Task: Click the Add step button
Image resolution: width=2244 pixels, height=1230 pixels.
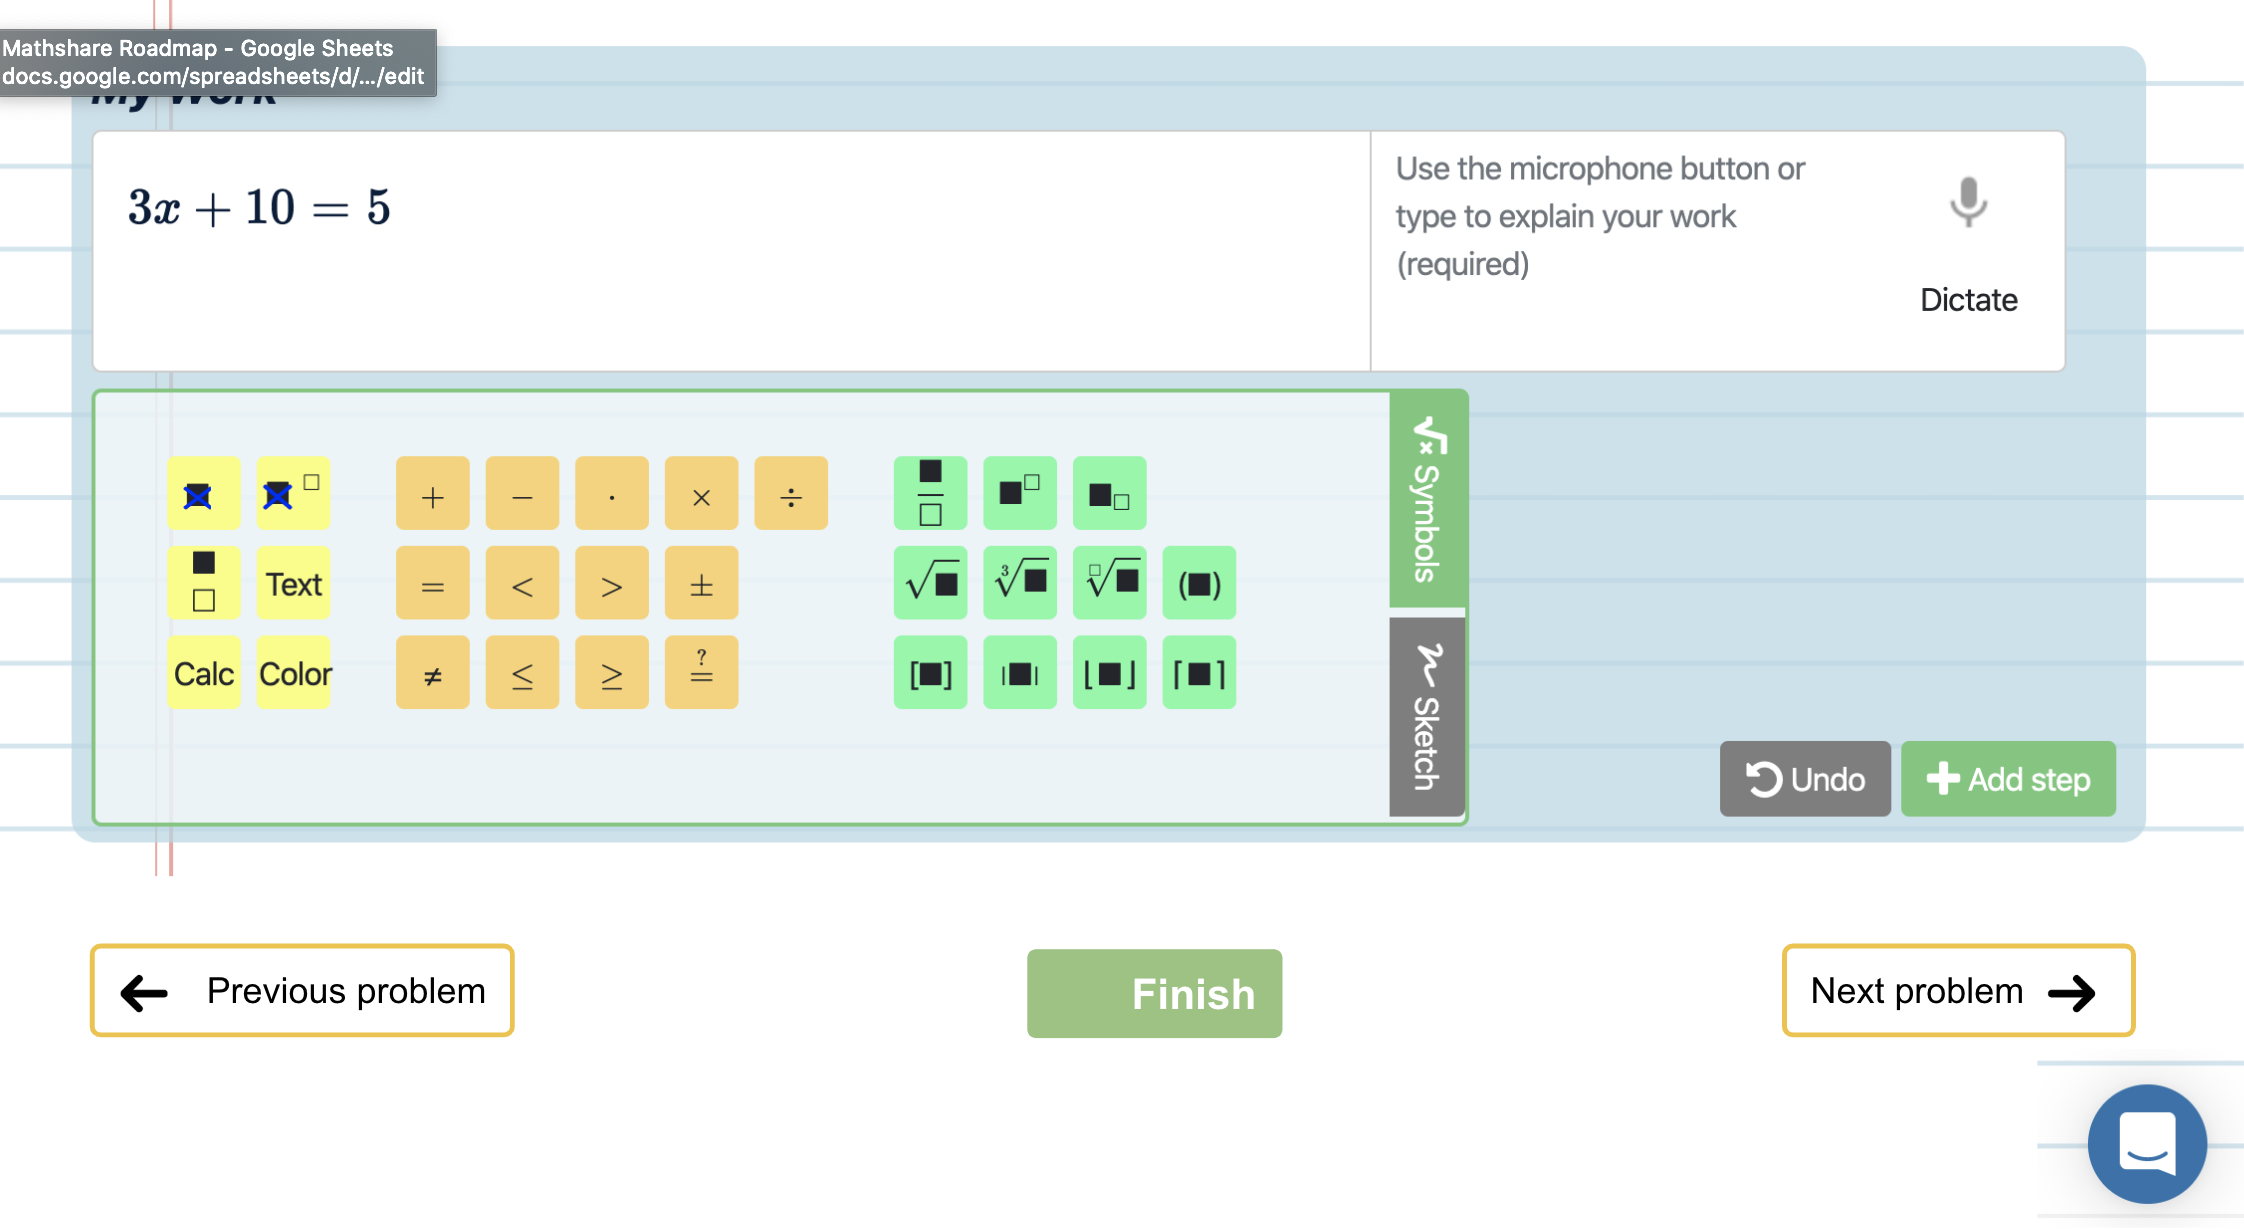Action: click(2008, 779)
